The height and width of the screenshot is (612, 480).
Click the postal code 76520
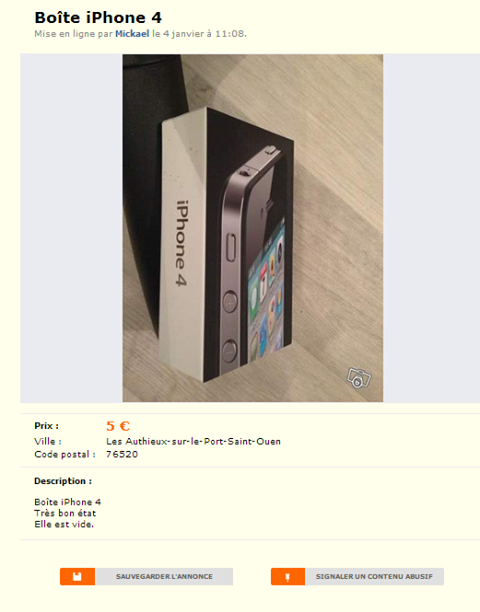point(122,454)
